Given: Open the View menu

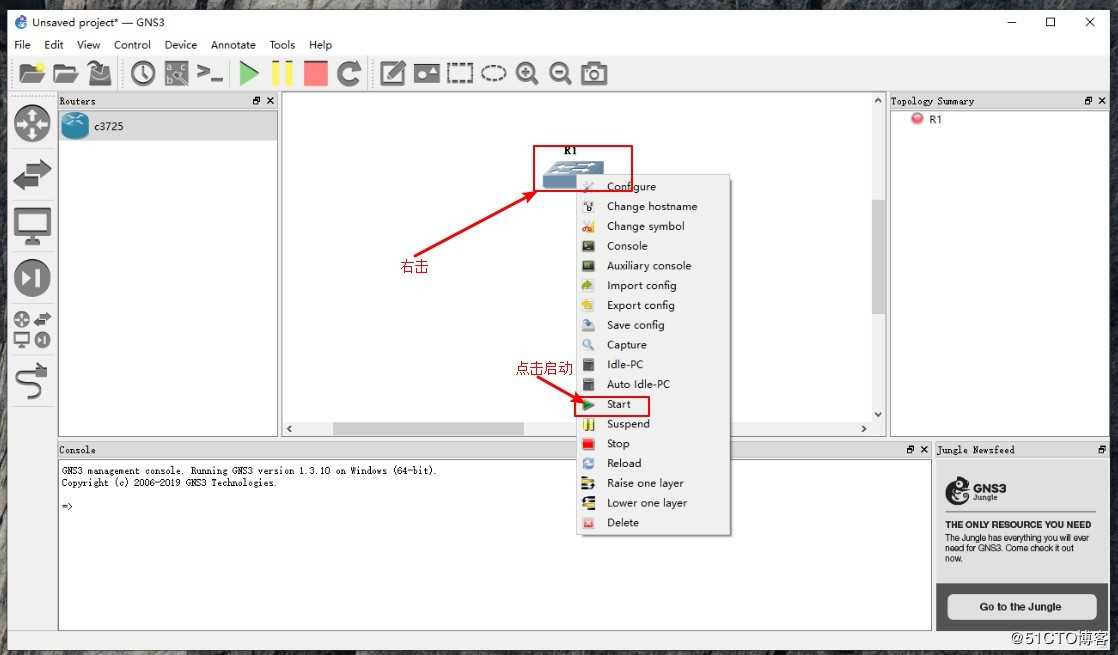Looking at the screenshot, I should tap(88, 44).
